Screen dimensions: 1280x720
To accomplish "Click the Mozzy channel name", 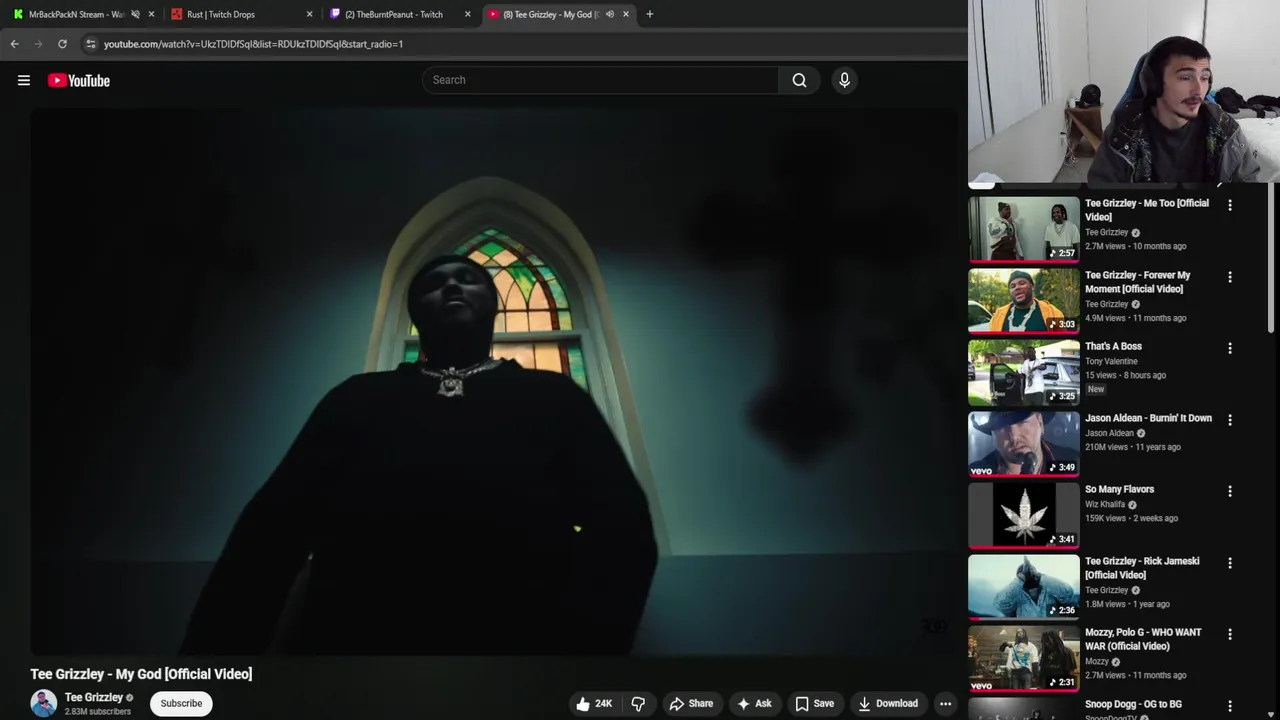I will pyautogui.click(x=1097, y=661).
